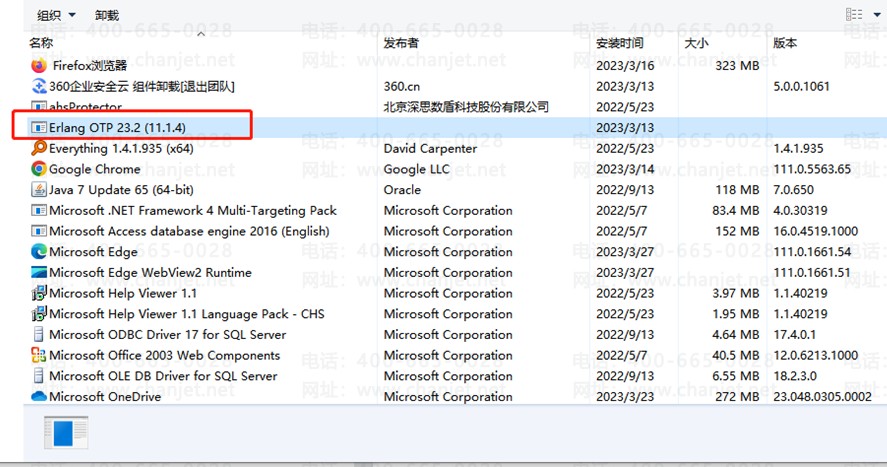Viewport: 887px width, 467px height.
Task: Click install date 2023/3/16
Action: (x=625, y=66)
